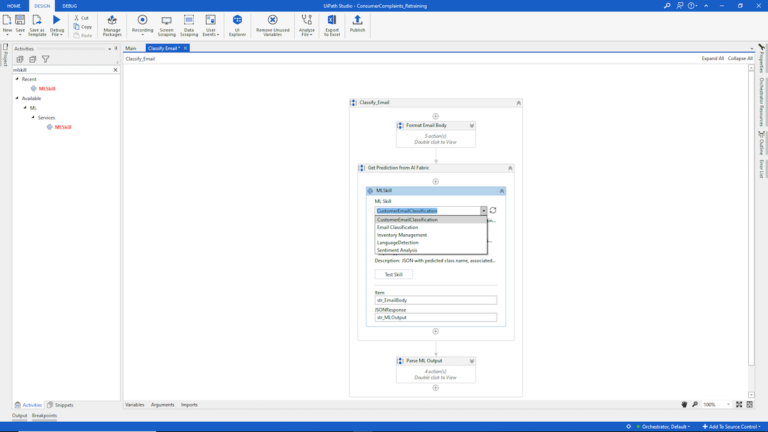Click Expand All link
Screen dimensions: 768x432
(x=712, y=58)
